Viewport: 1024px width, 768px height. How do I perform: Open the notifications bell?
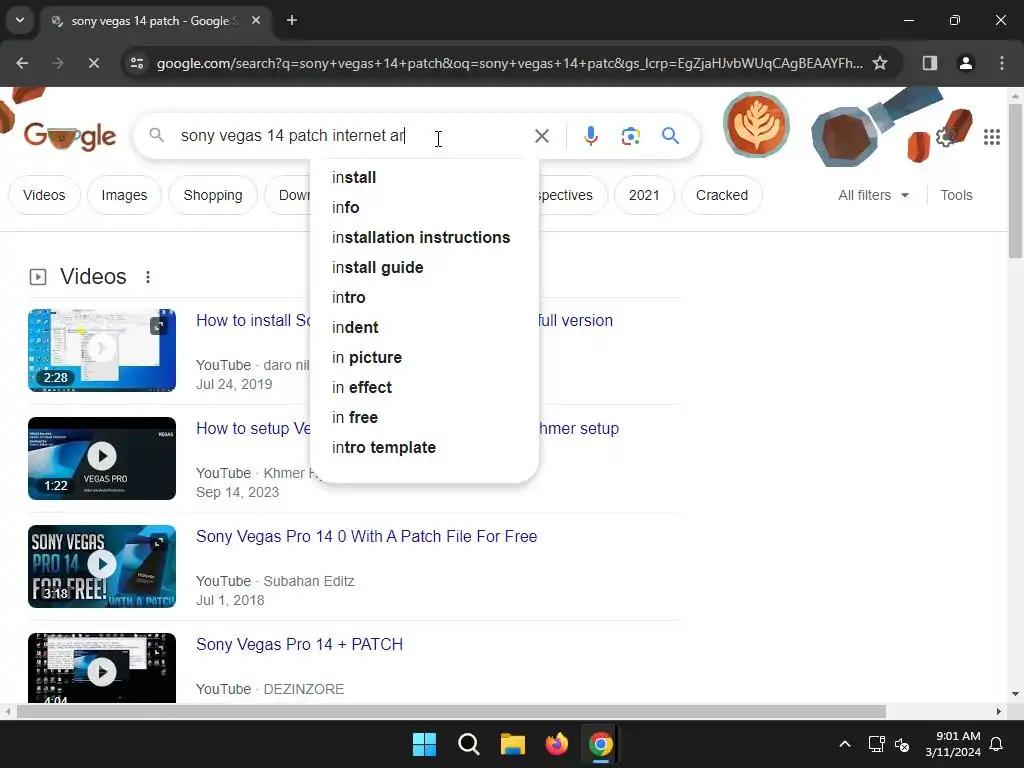tap(997, 744)
